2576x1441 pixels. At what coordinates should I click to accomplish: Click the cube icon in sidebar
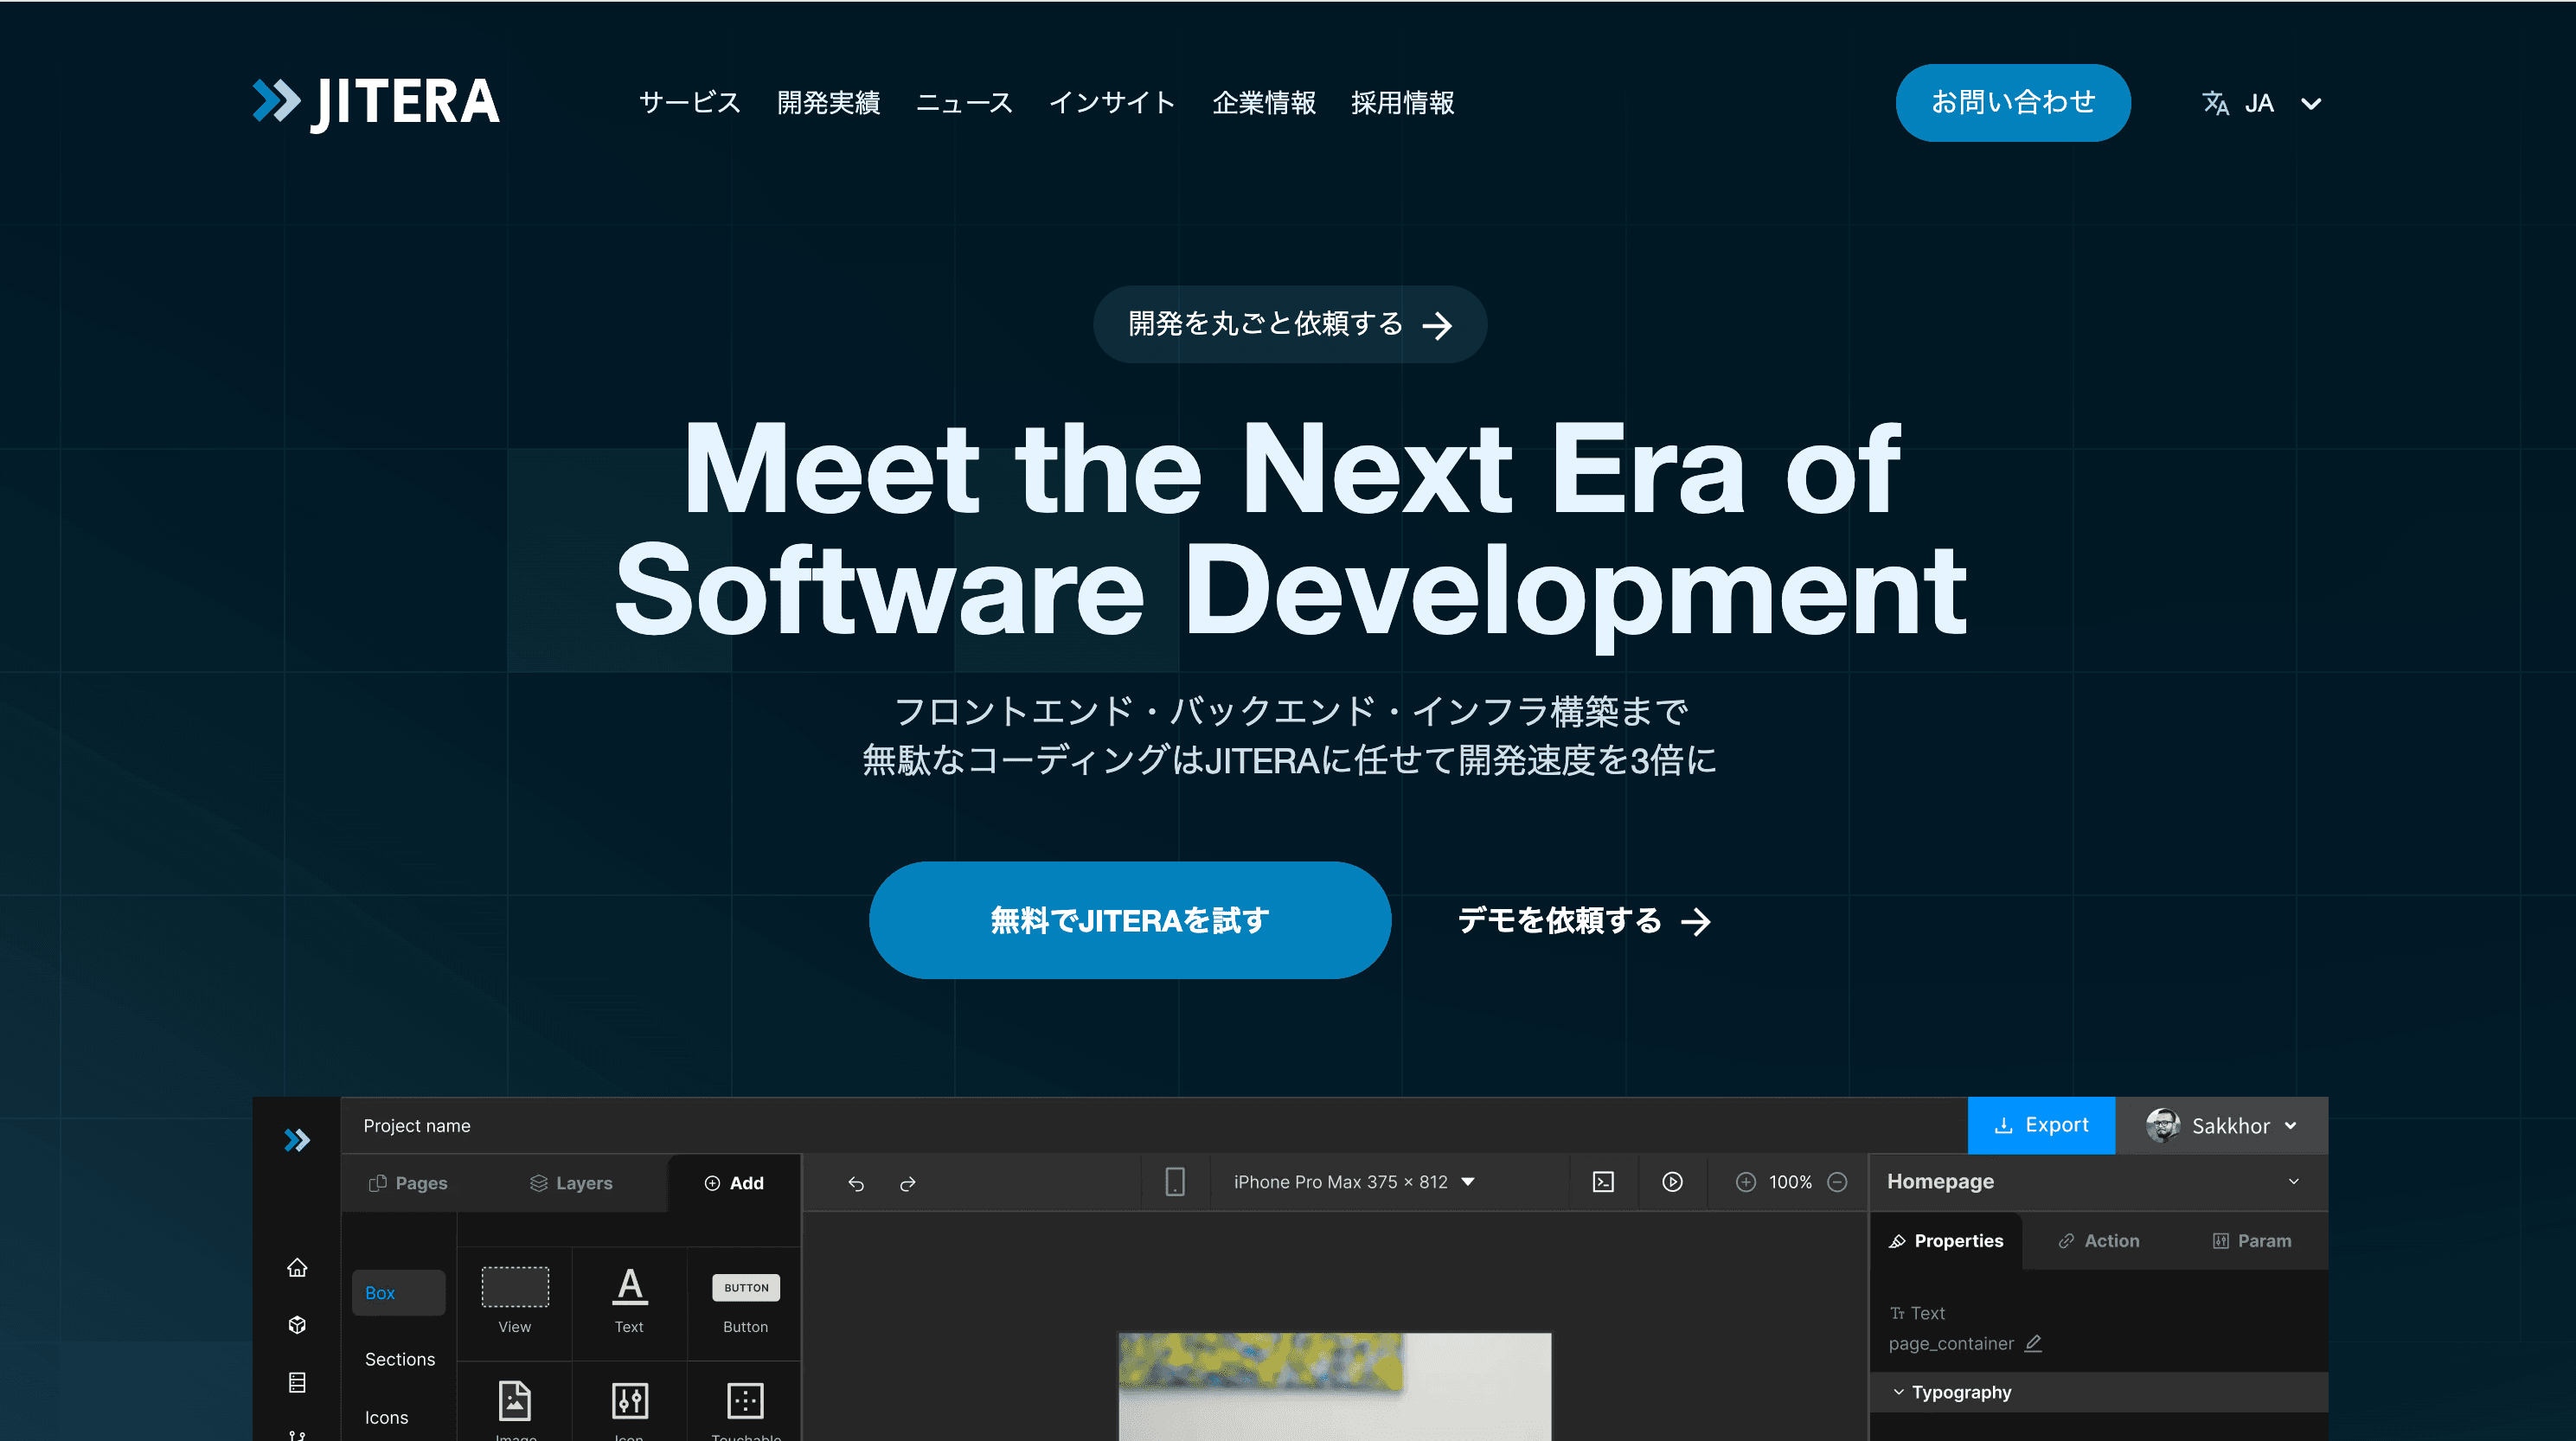[x=297, y=1325]
